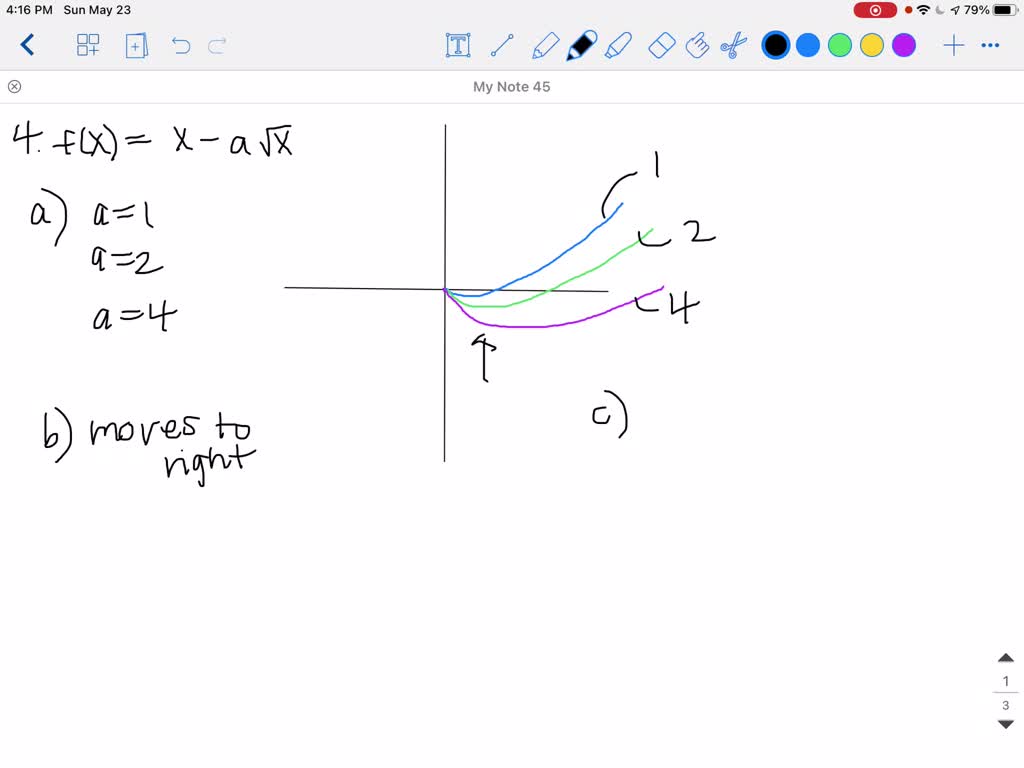Dismiss the banner with the circled X

pyautogui.click(x=14, y=86)
